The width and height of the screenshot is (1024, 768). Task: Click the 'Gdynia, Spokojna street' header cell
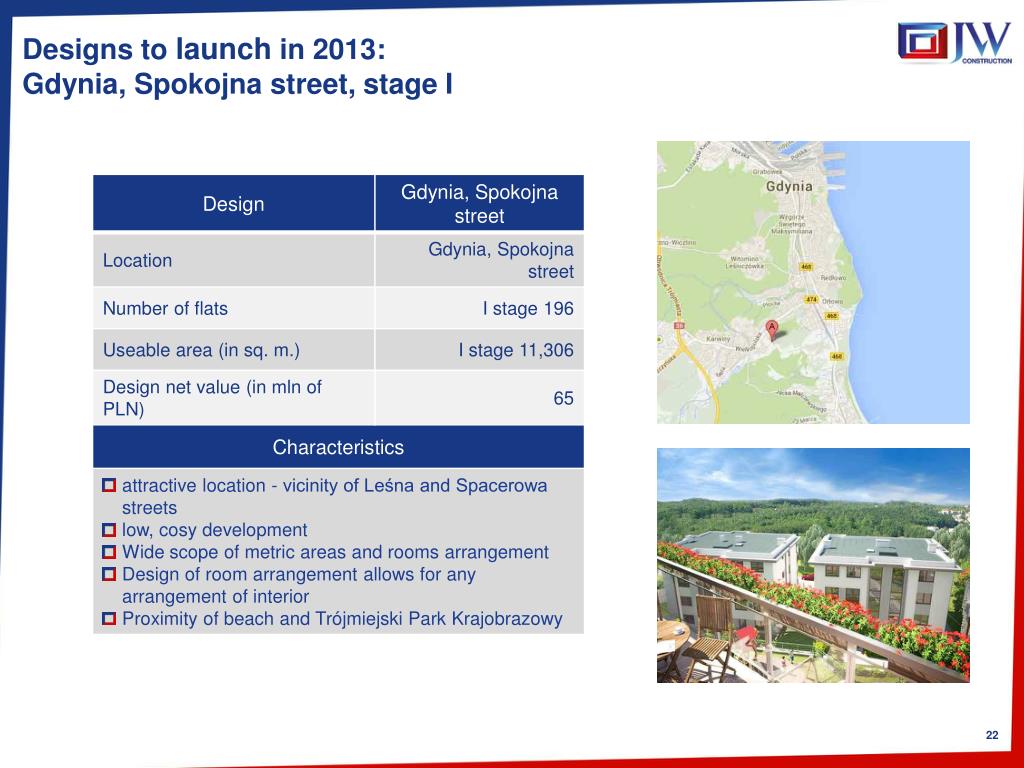pos(479,203)
